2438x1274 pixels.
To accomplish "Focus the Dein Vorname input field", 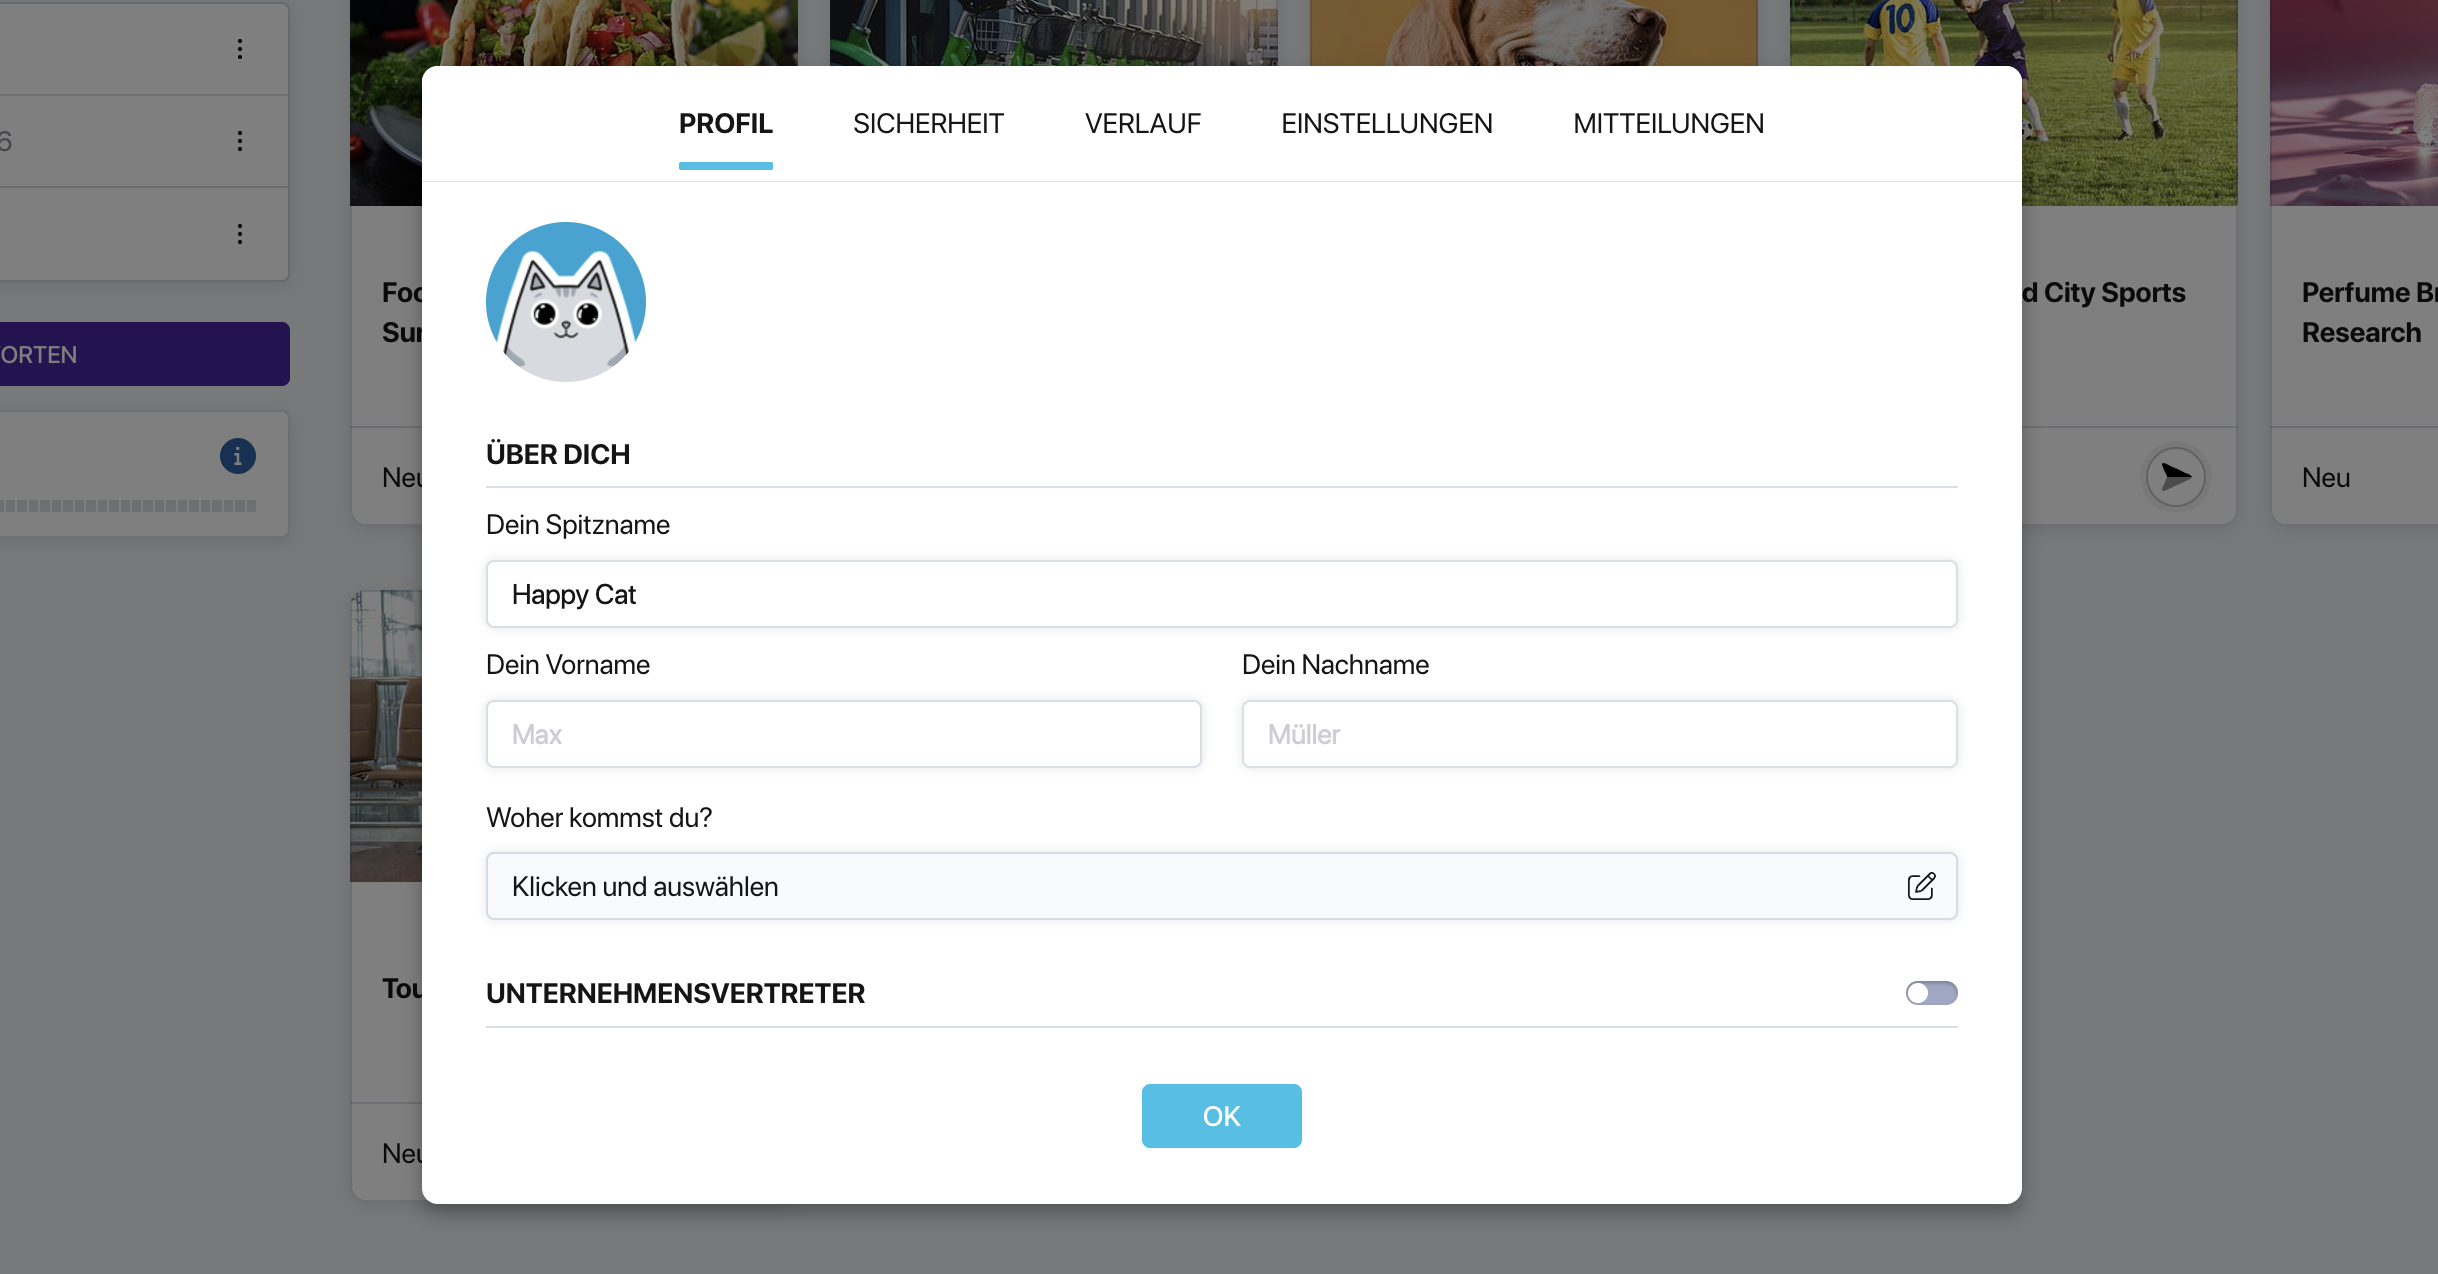I will tap(844, 734).
